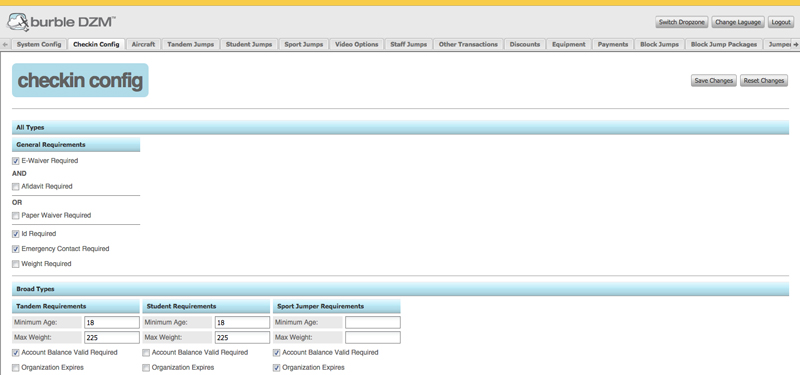
Task: Save the configuration with Save Changes
Action: pos(713,81)
